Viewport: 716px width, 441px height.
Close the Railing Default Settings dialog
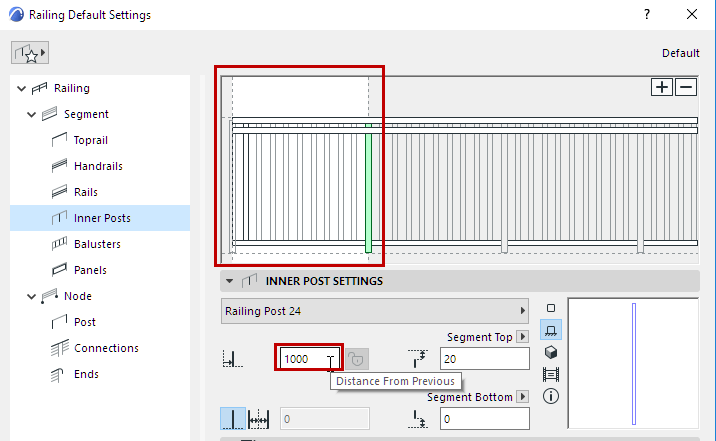(x=692, y=15)
